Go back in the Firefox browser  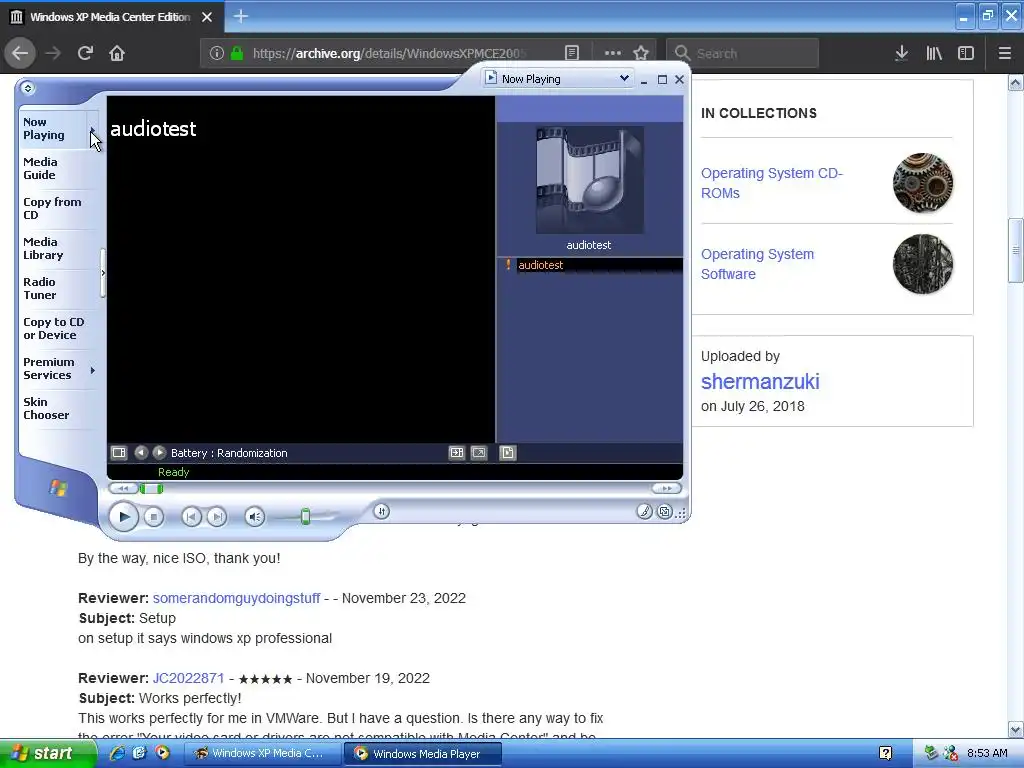pyautogui.click(x=20, y=53)
